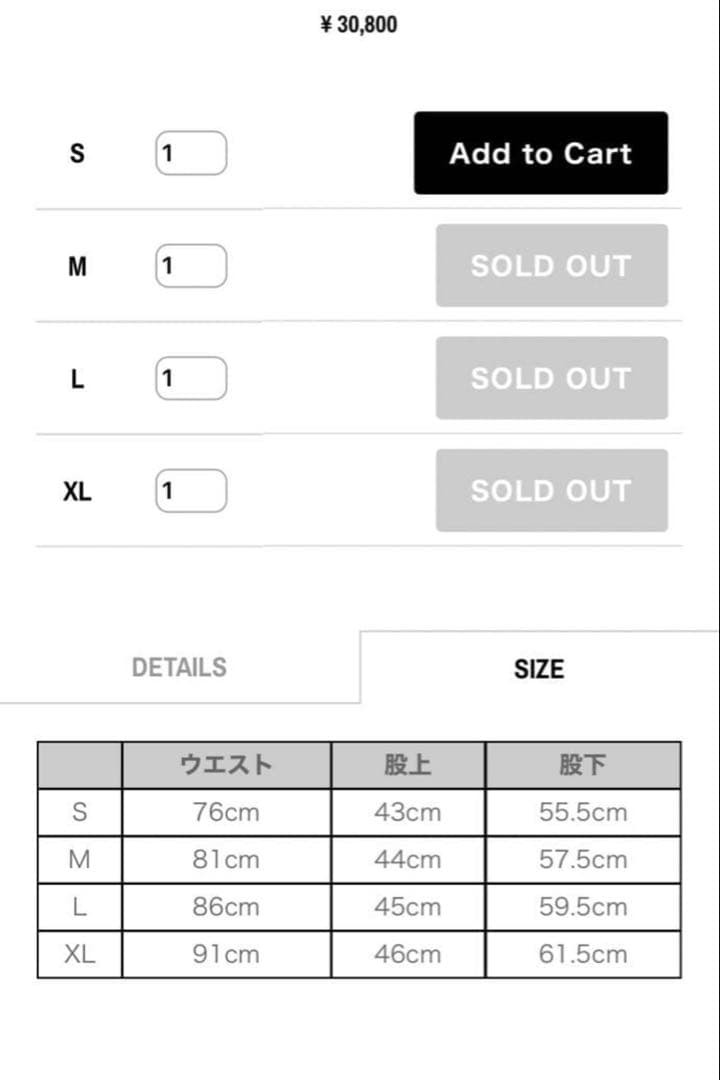Screen dimensions: 720x1080
Task: Click the 股上 column header
Action: pos(407,765)
